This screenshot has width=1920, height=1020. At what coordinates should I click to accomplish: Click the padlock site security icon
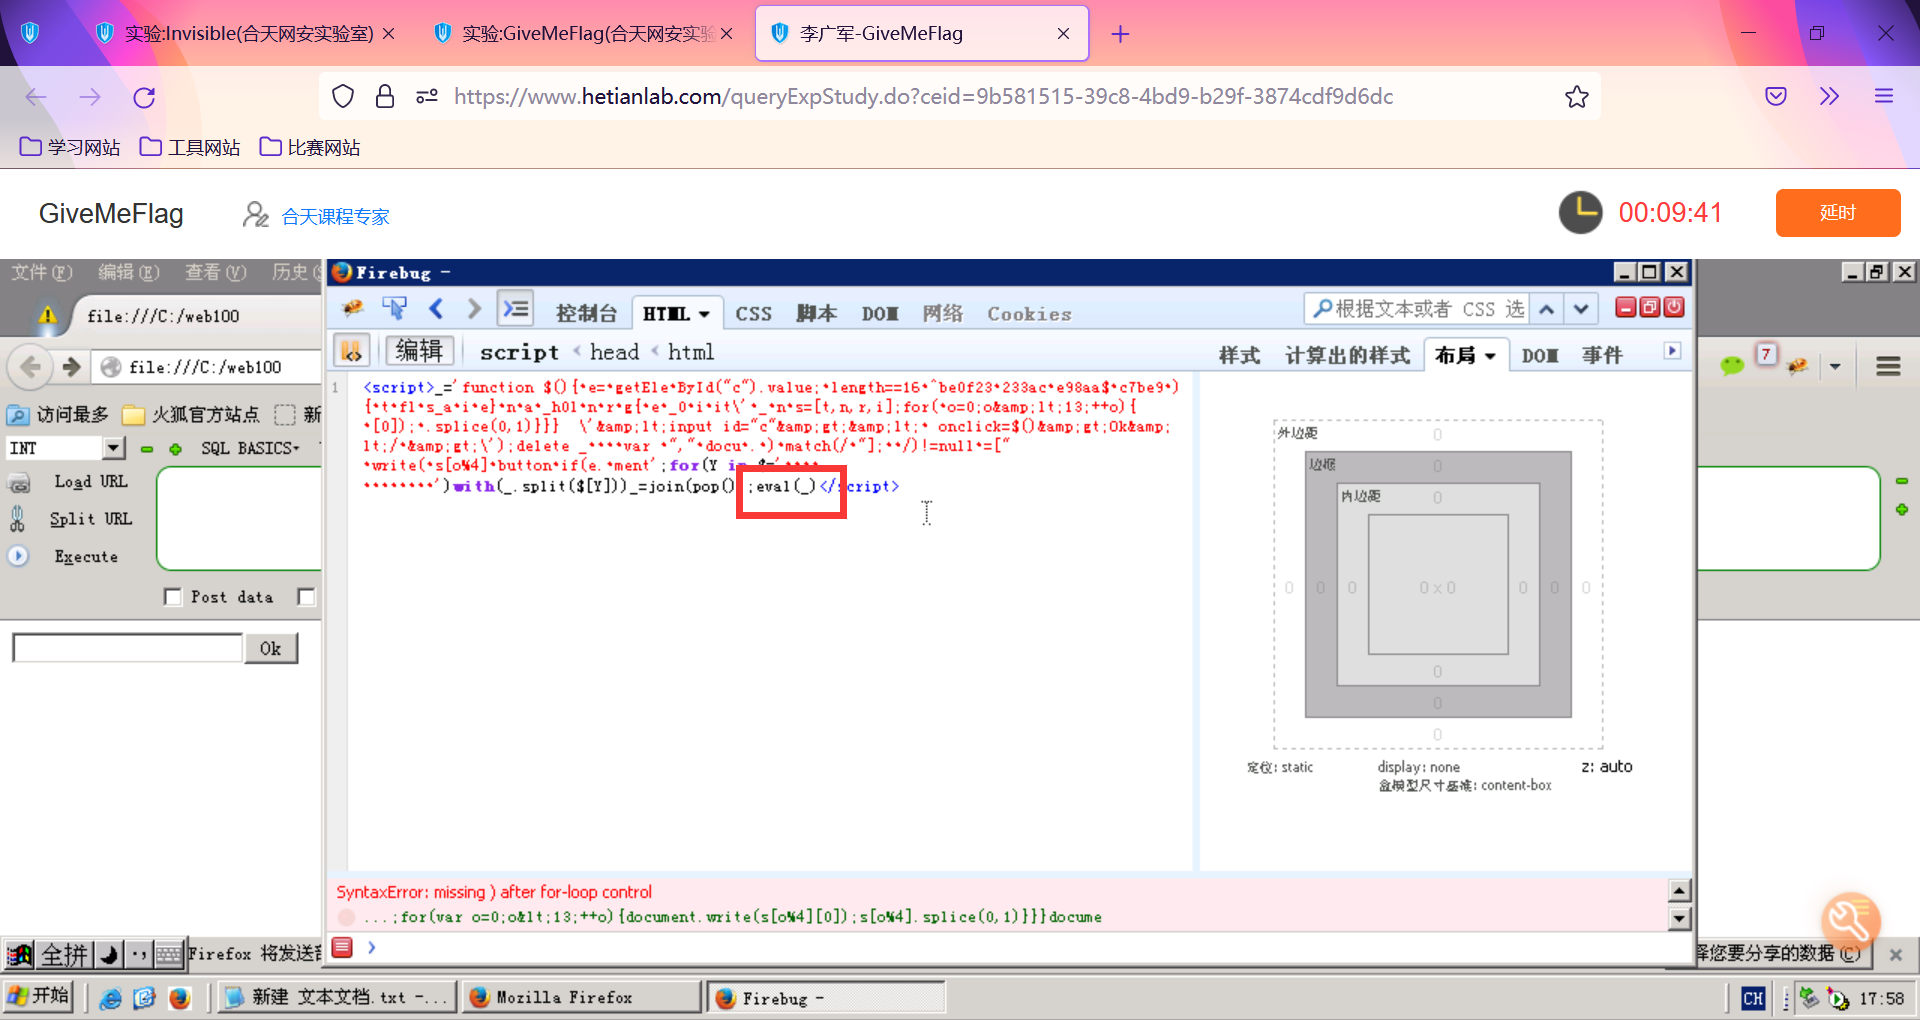tap(385, 97)
